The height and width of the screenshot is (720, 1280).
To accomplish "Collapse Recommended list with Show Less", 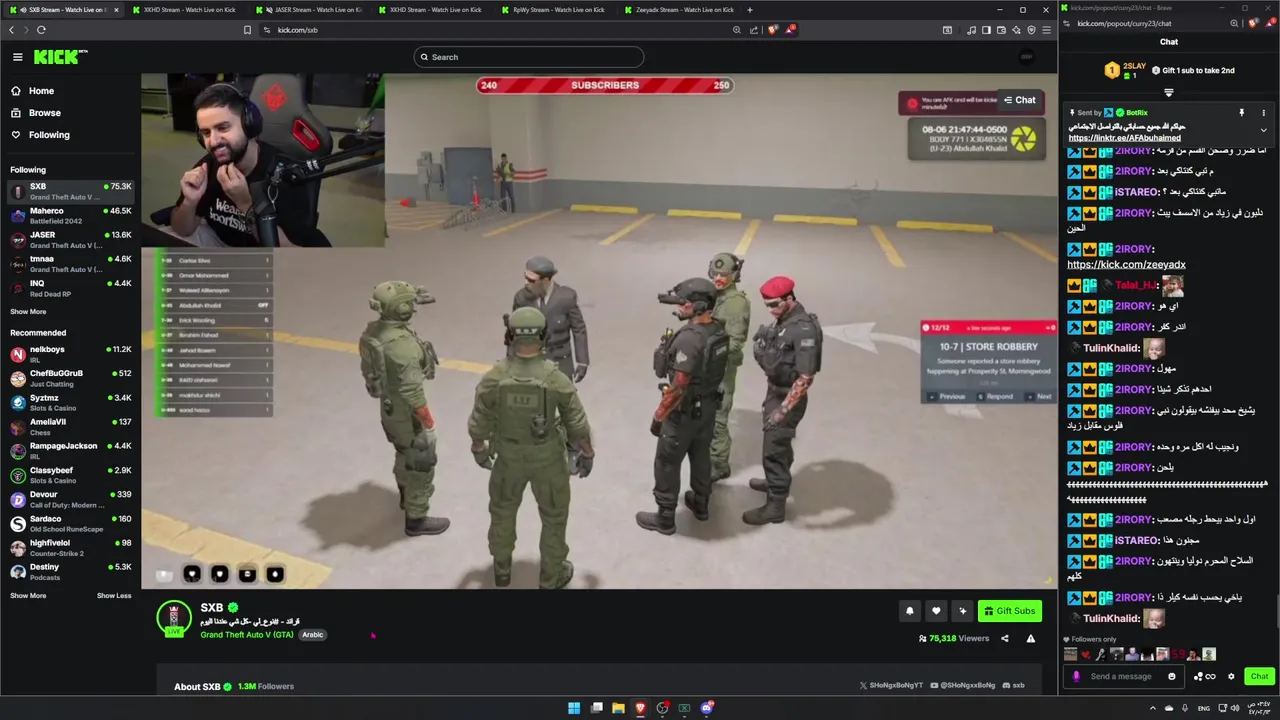I will (114, 596).
